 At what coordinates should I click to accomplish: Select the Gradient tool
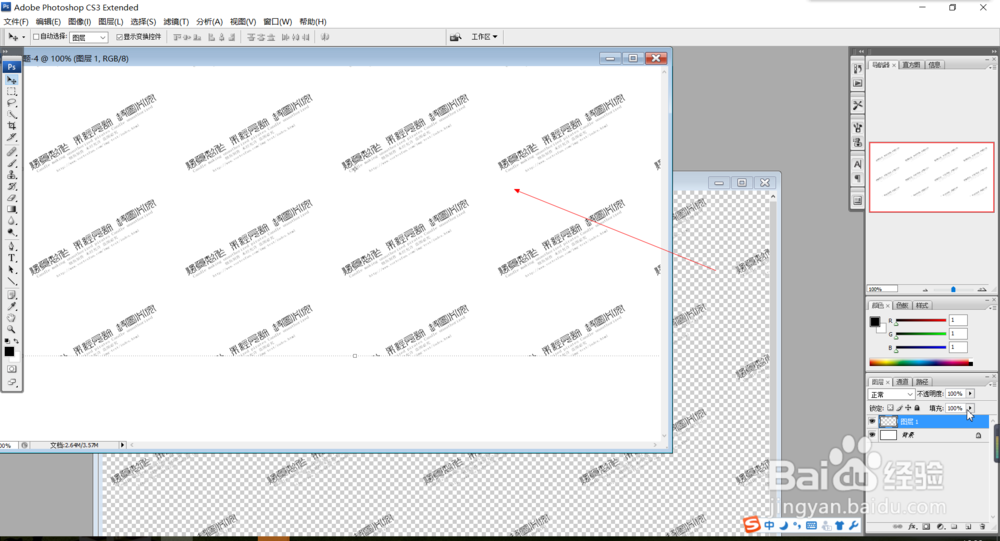coord(11,209)
